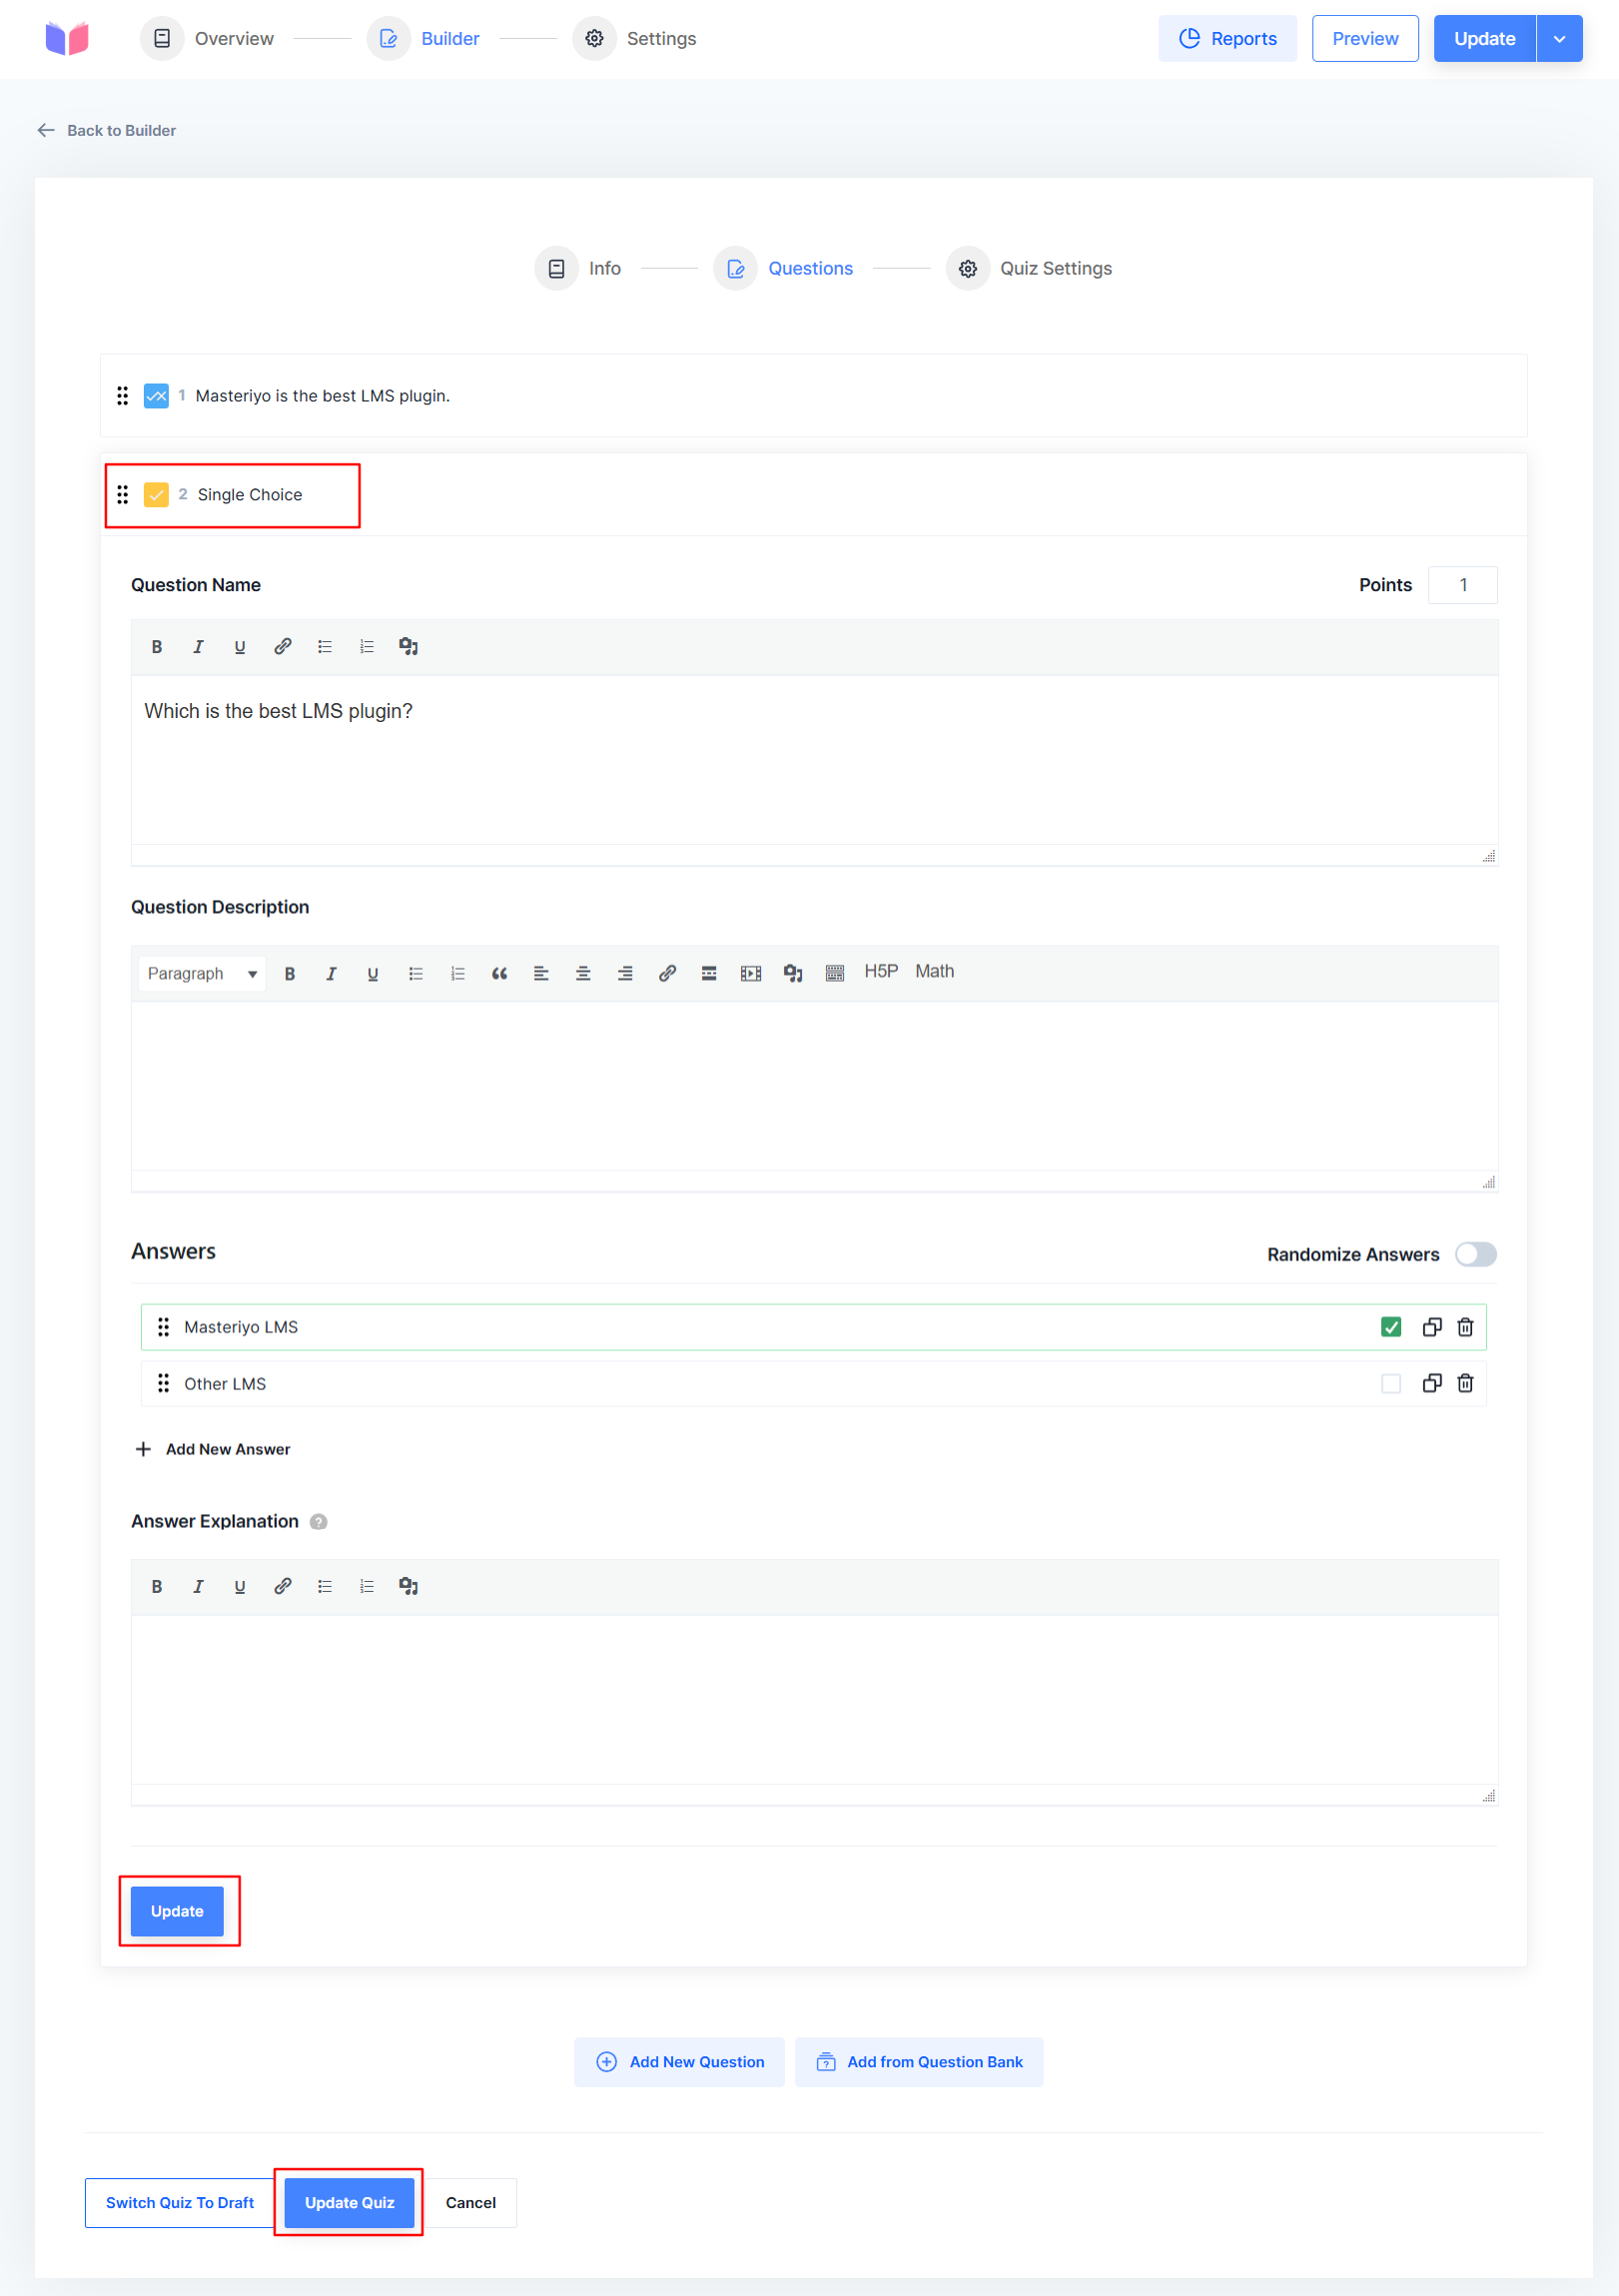The height and width of the screenshot is (2296, 1619).
Task: Italicize text in Question Name toolbar
Action: tap(198, 647)
